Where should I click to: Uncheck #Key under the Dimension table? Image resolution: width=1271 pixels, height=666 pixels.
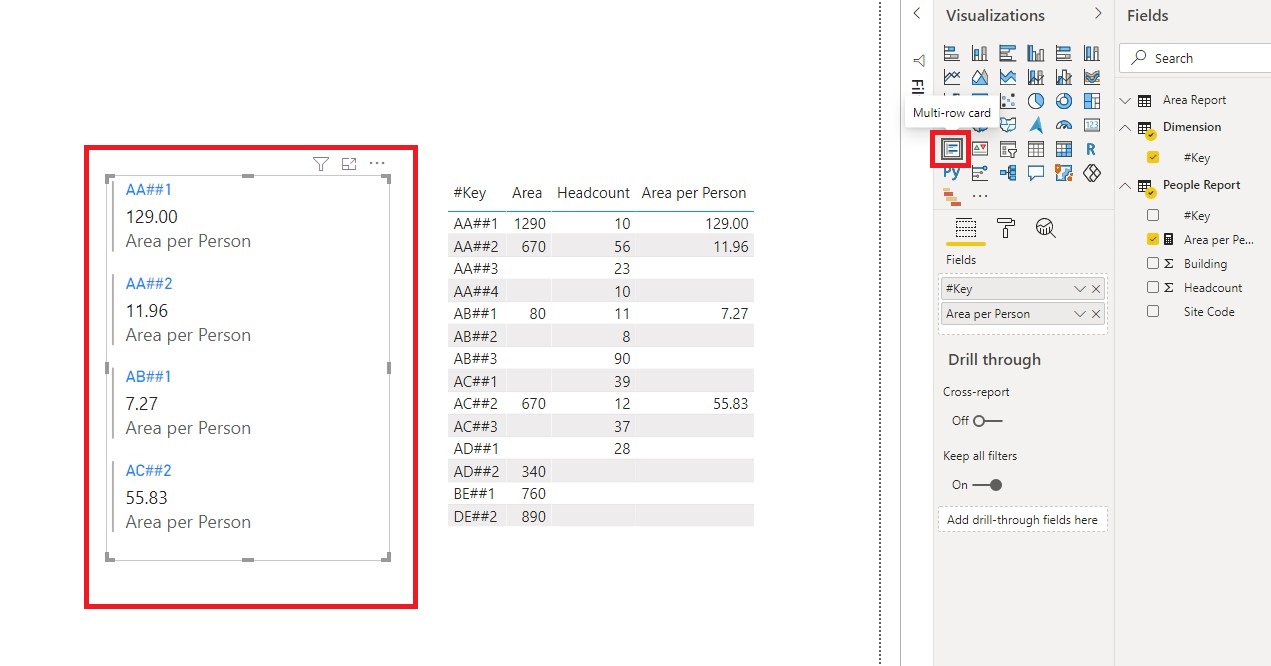click(1153, 157)
